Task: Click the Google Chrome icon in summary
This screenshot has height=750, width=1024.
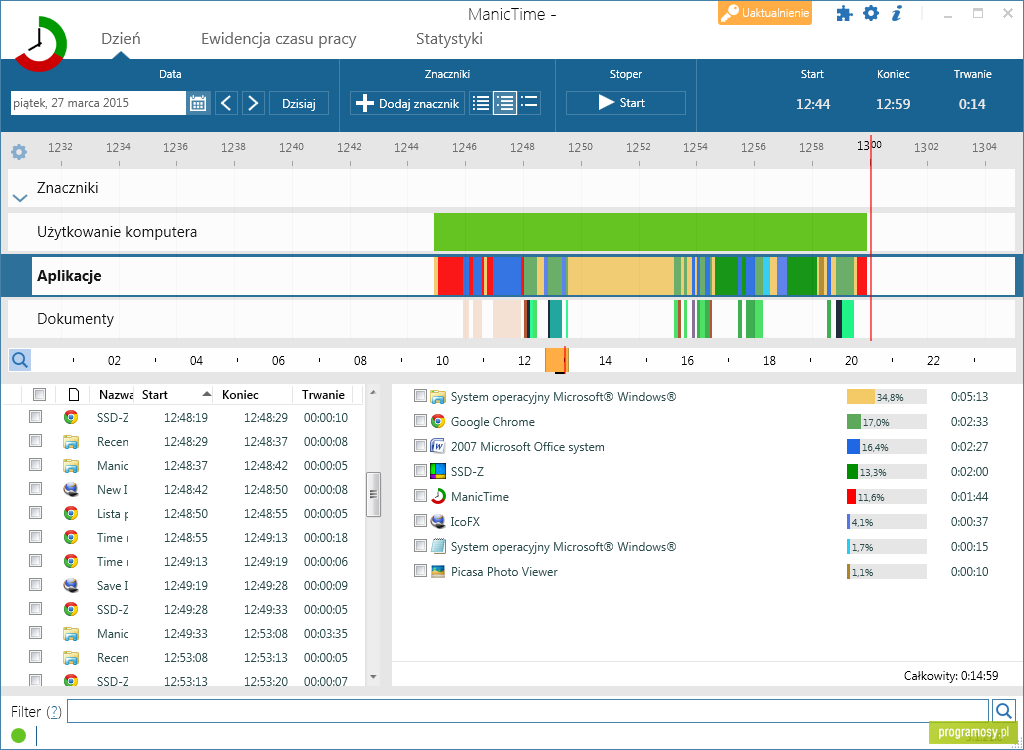Action: 438,421
